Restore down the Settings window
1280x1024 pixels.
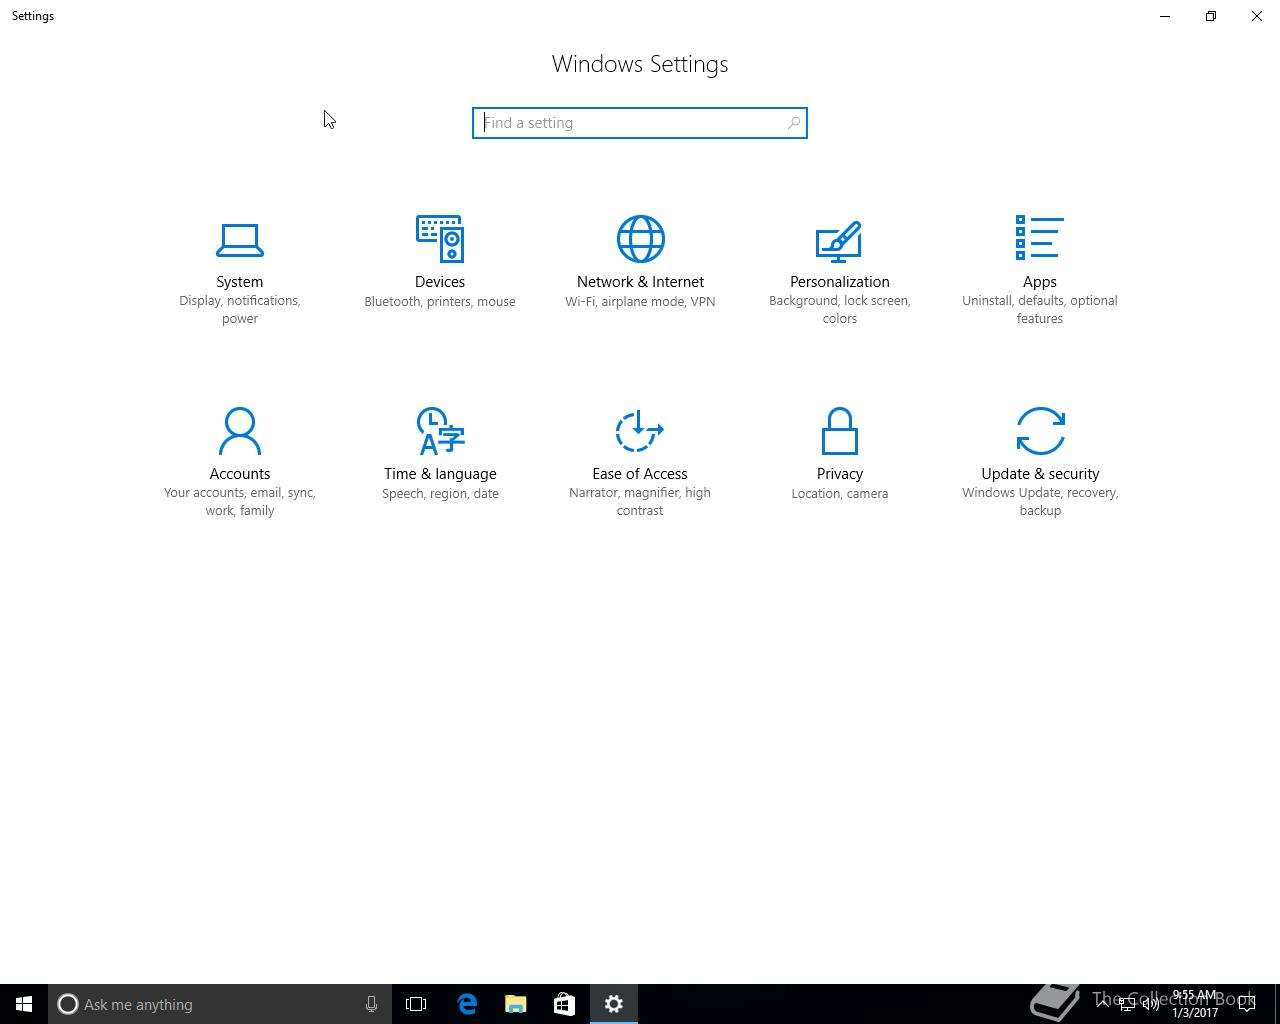[1211, 16]
